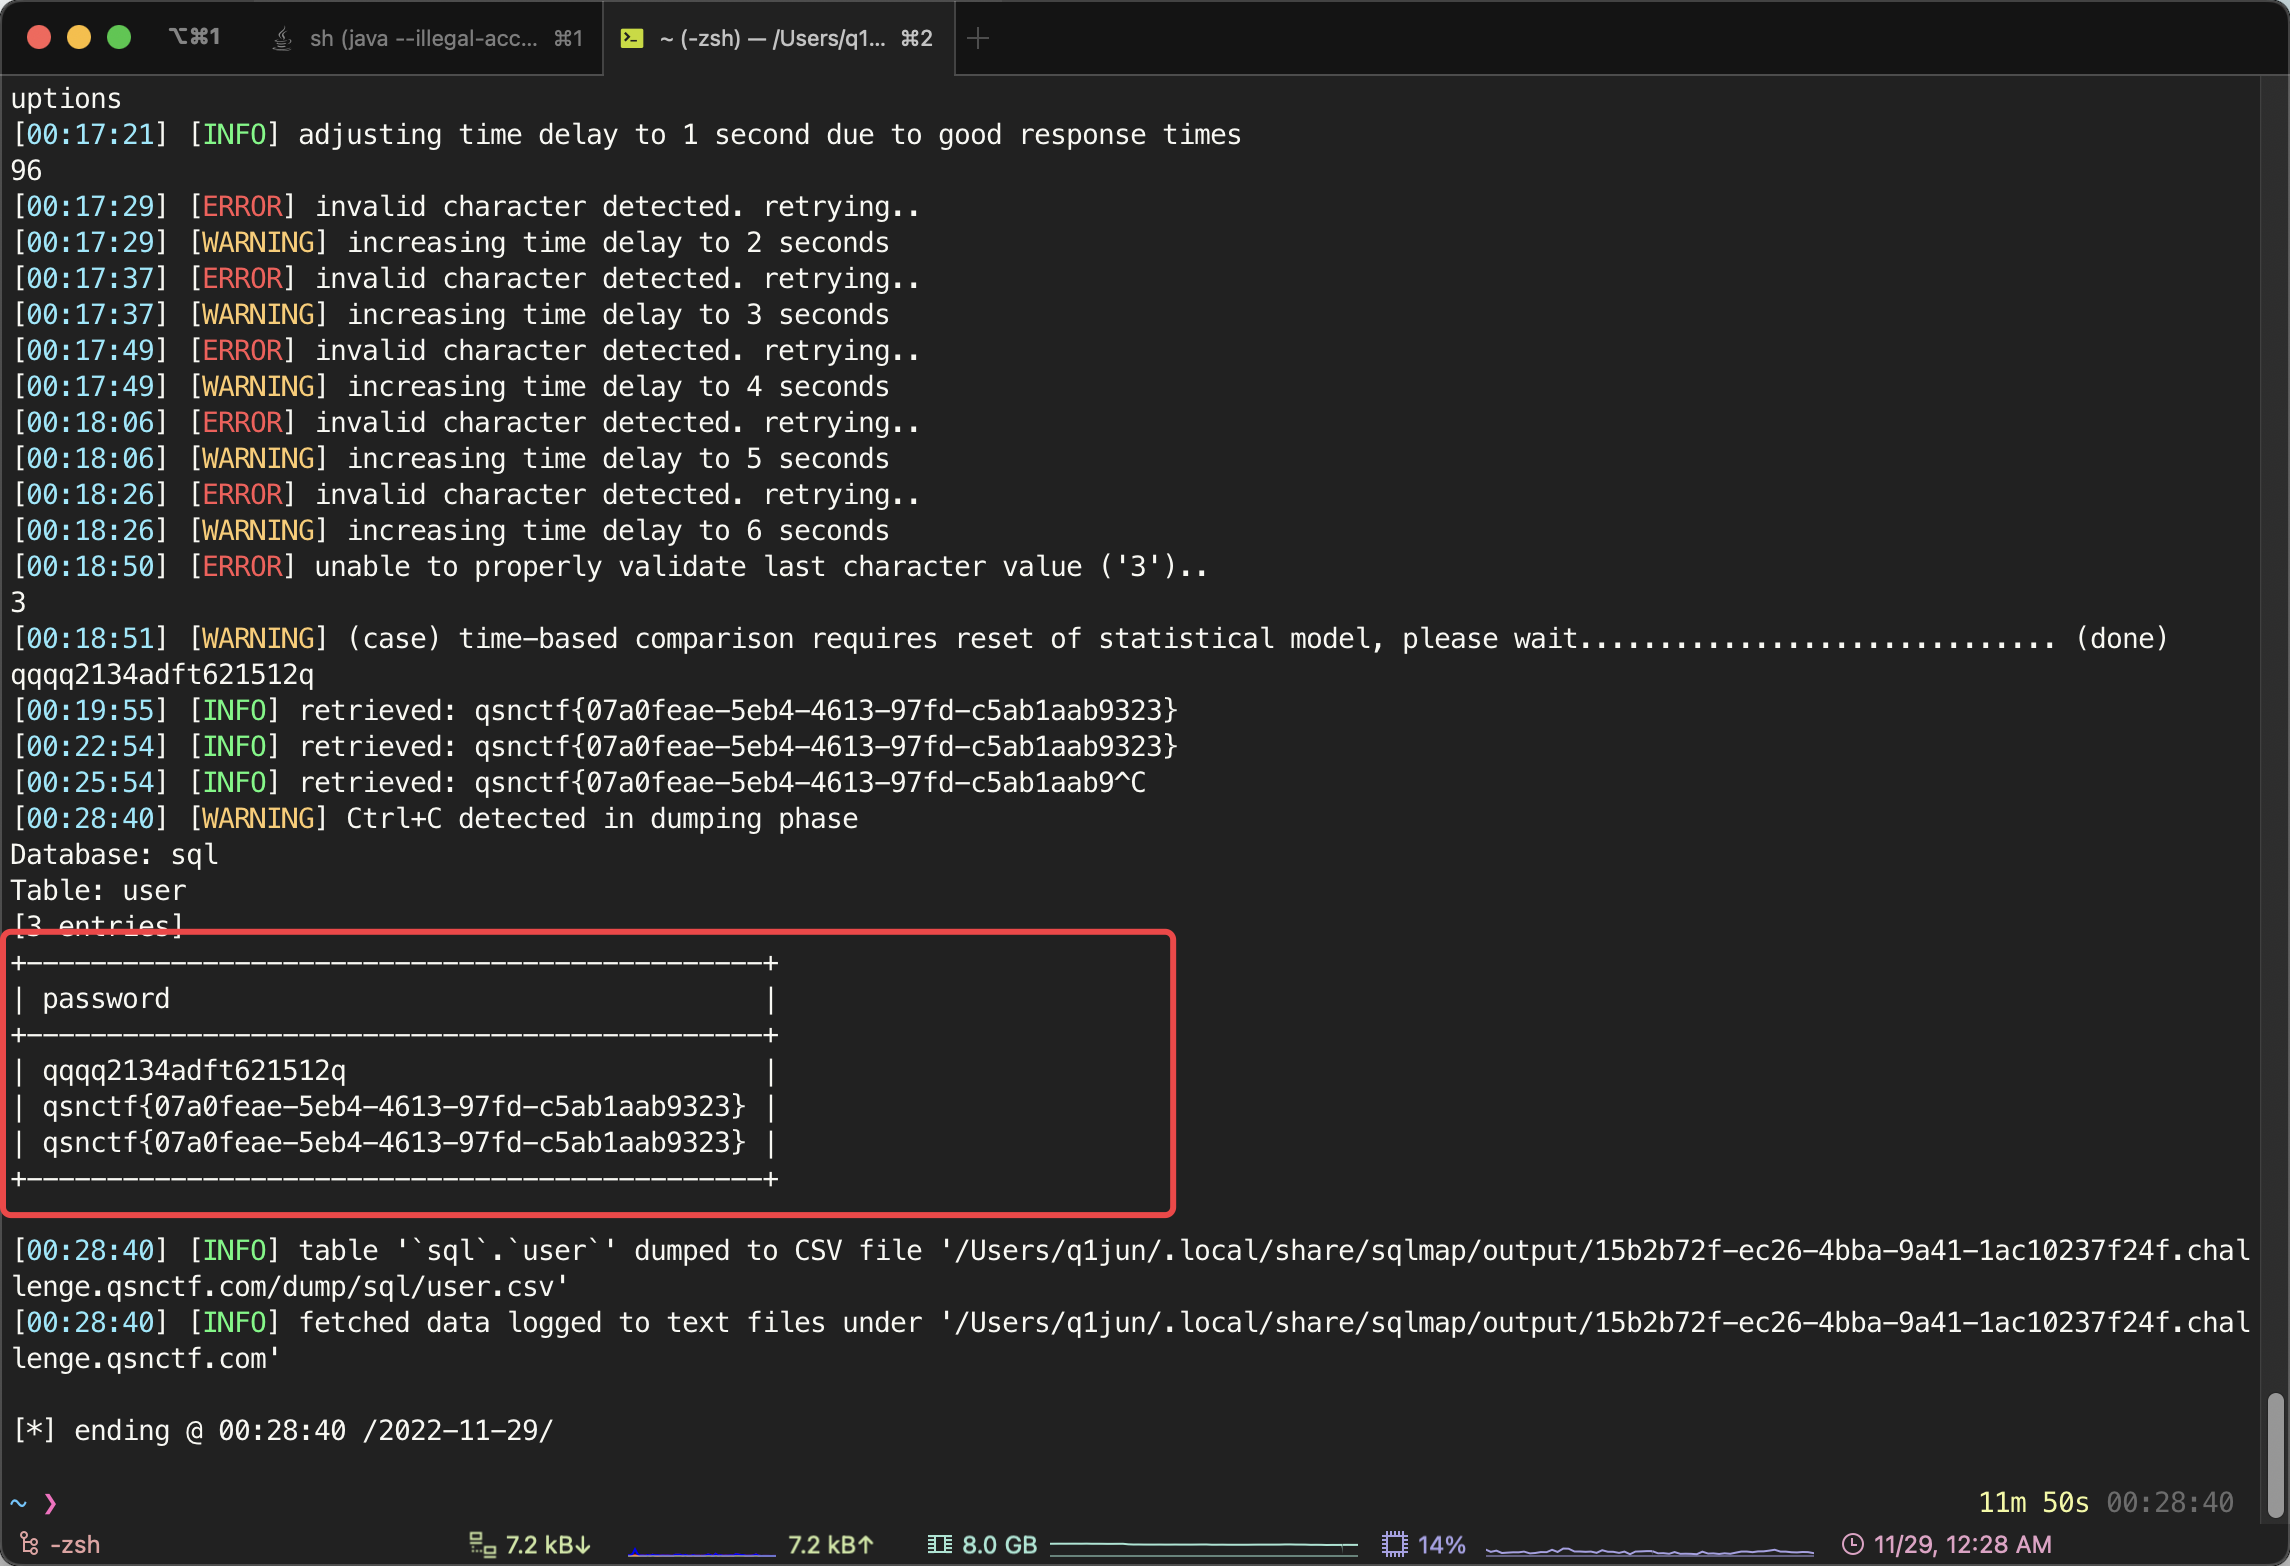2290x1566 pixels.
Task: Zoom the window with the green button
Action: (119, 38)
